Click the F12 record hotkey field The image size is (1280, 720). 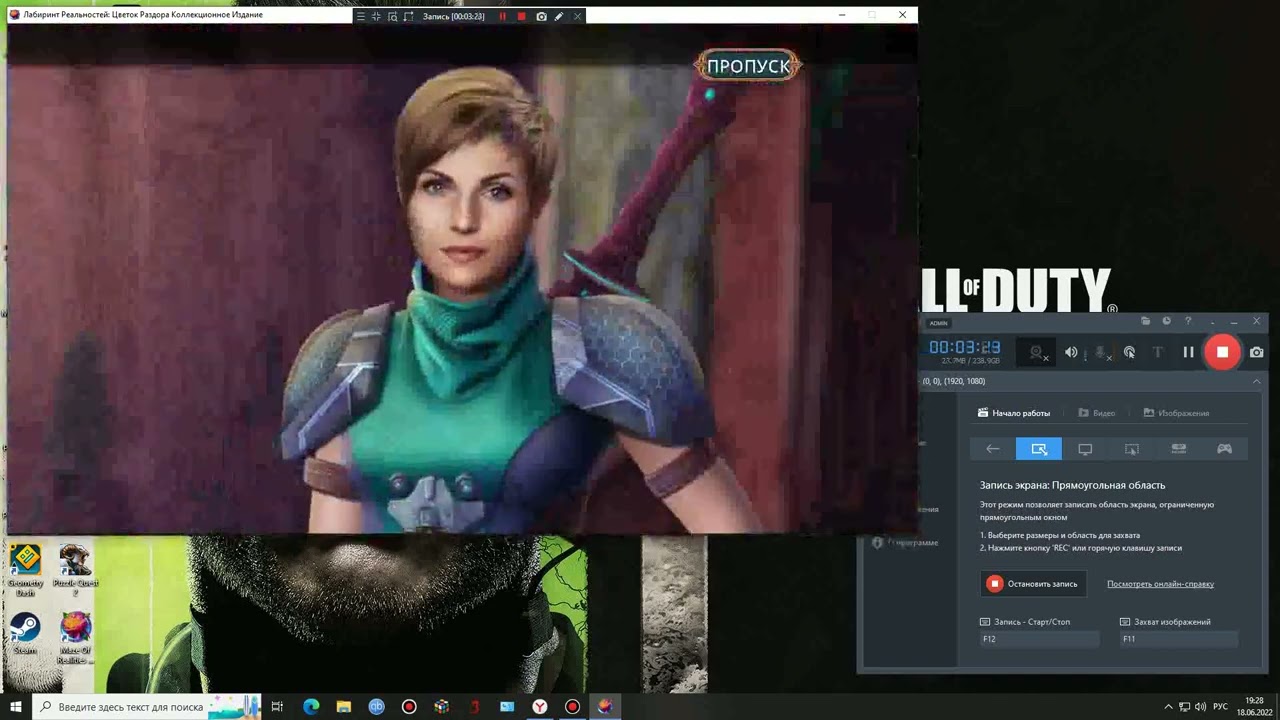[x=1039, y=639]
